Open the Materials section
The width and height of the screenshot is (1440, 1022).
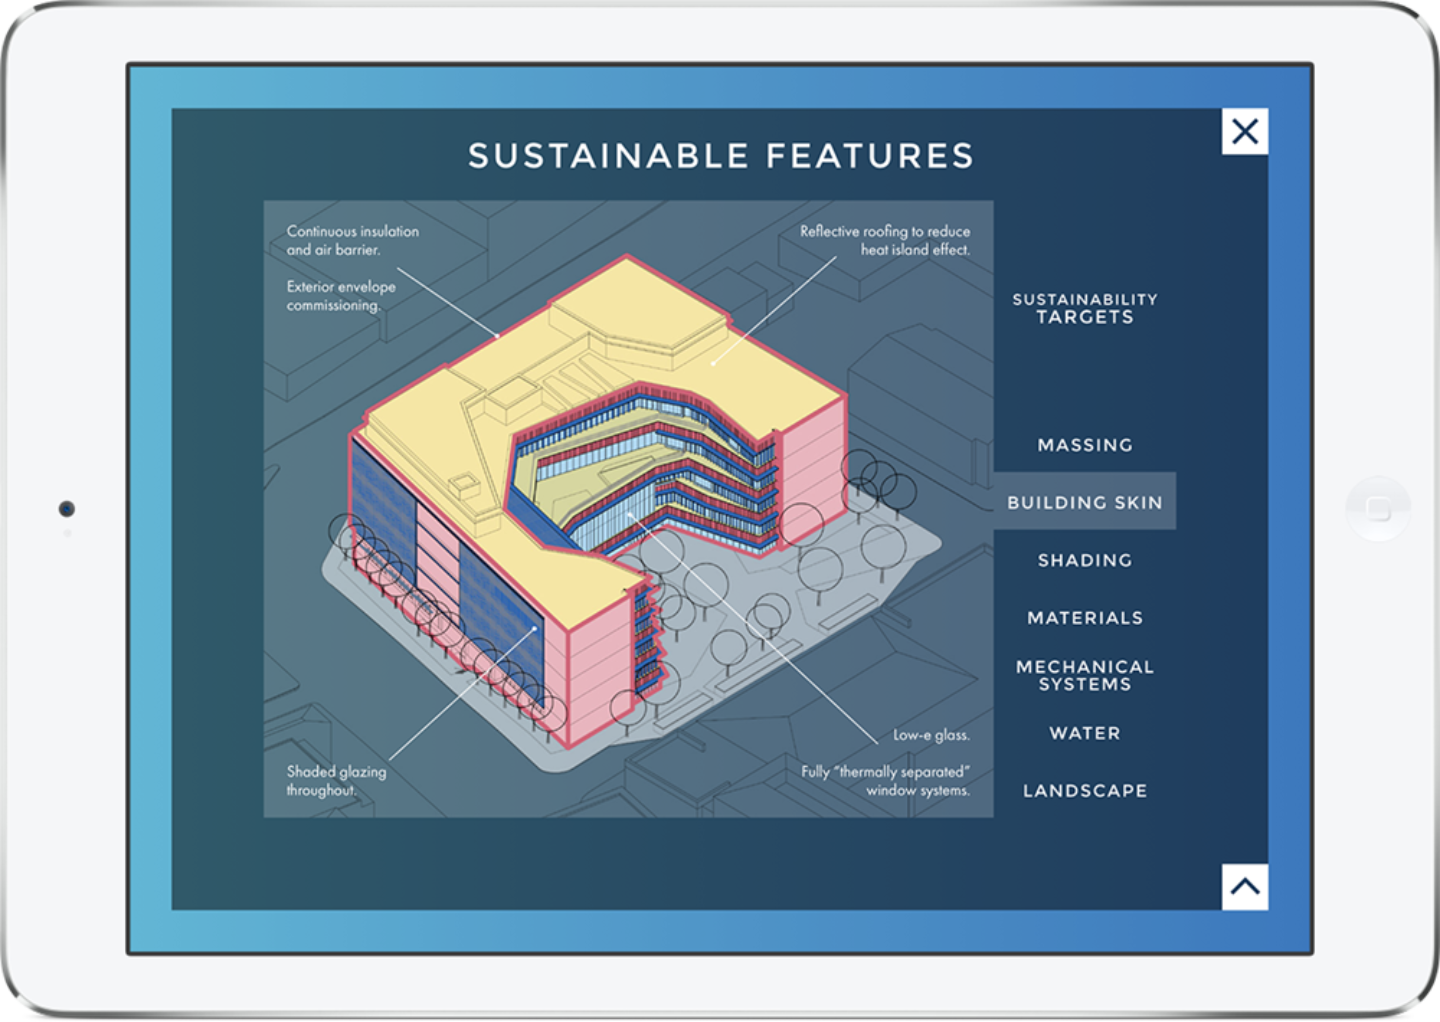[x=1085, y=618]
